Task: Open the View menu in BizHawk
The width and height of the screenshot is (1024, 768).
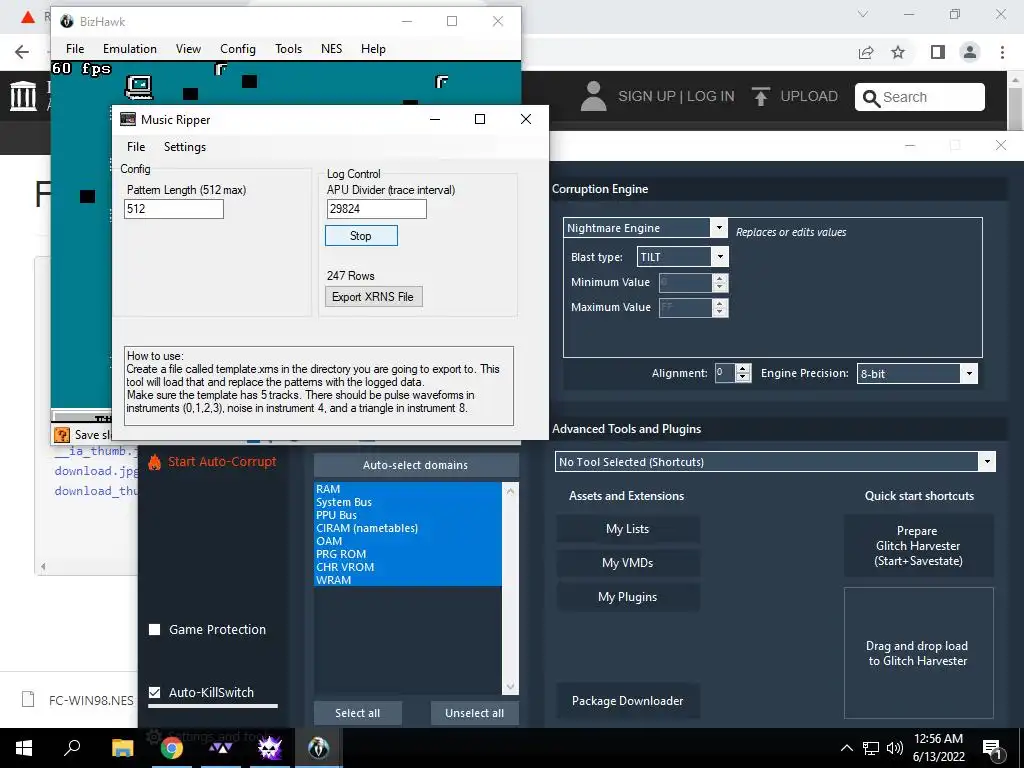Action: click(188, 49)
